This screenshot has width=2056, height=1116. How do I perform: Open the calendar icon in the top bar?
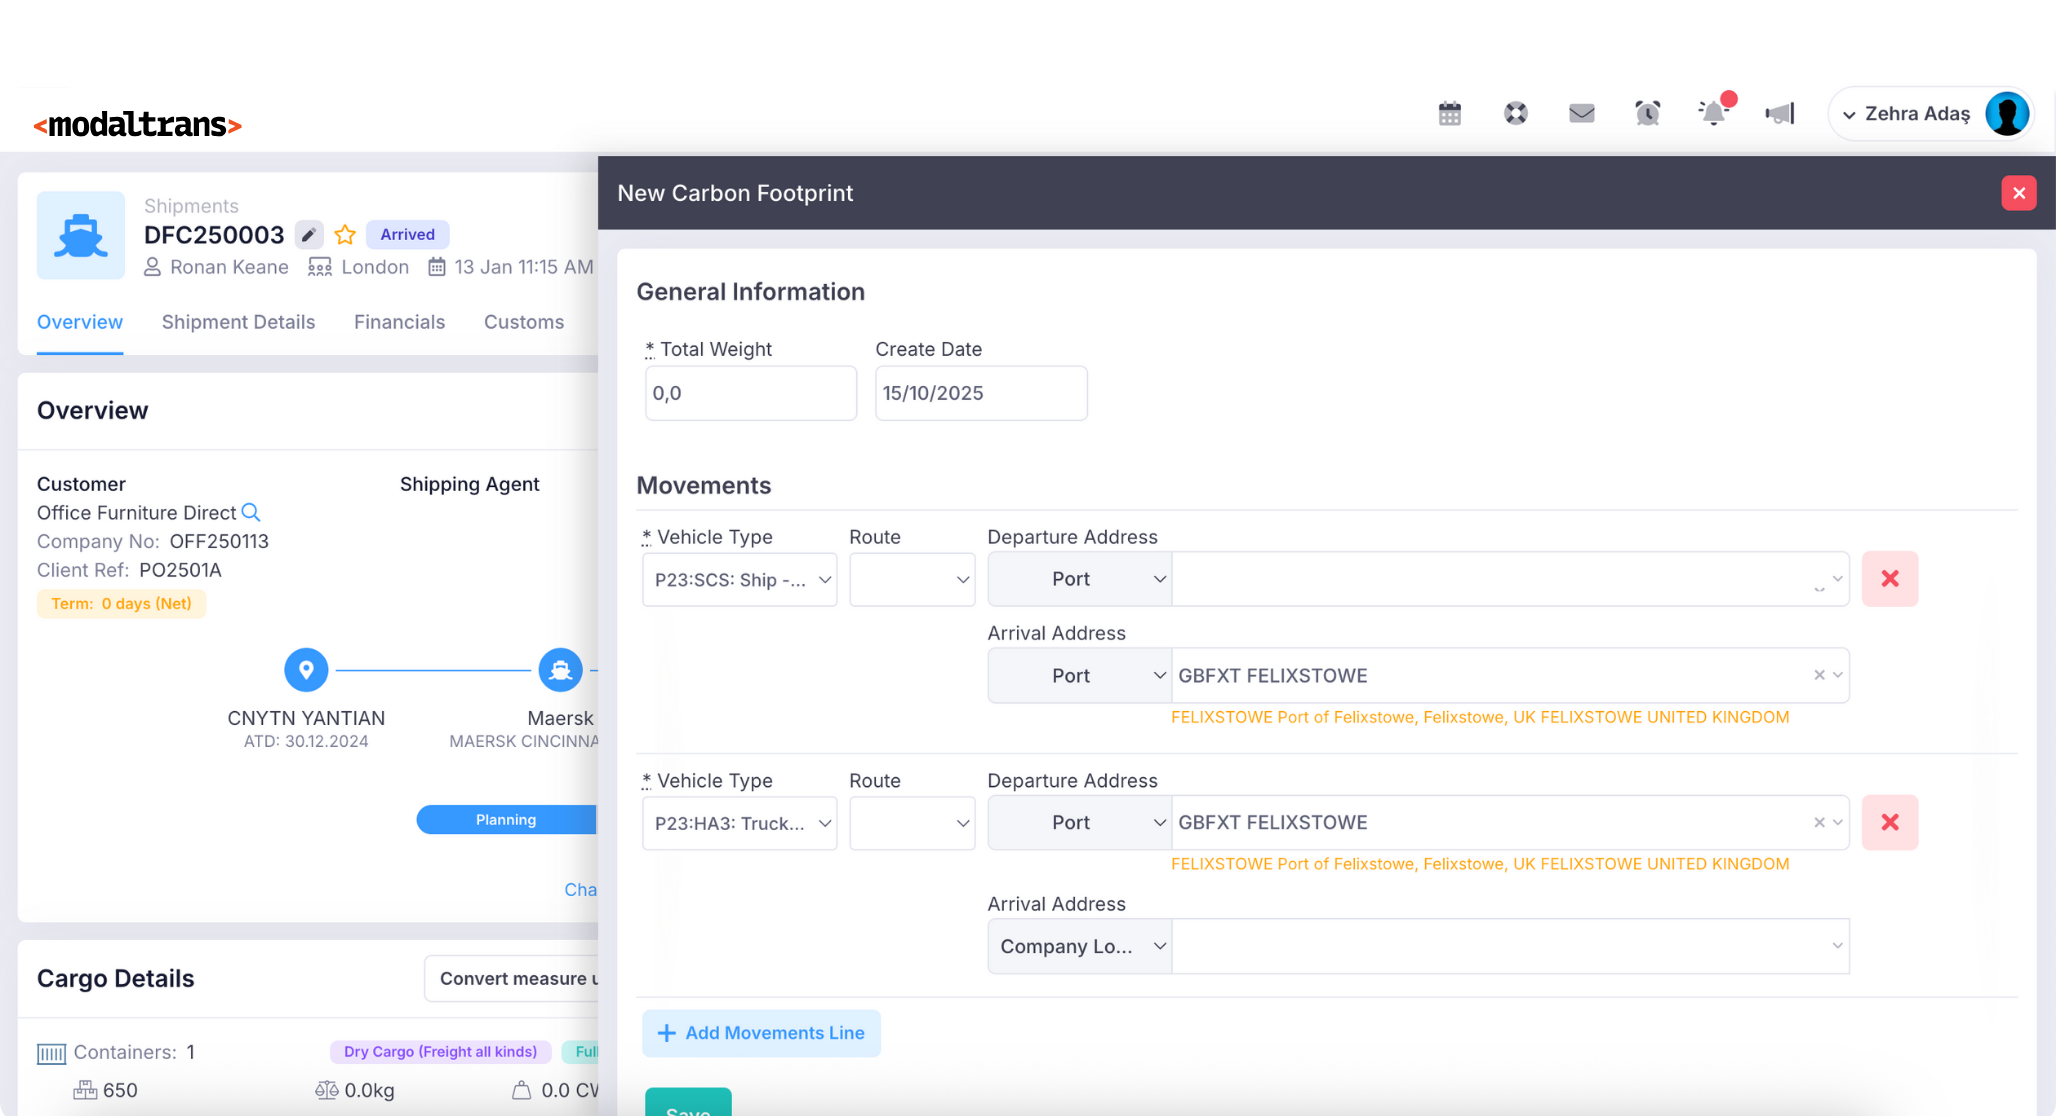1449,113
